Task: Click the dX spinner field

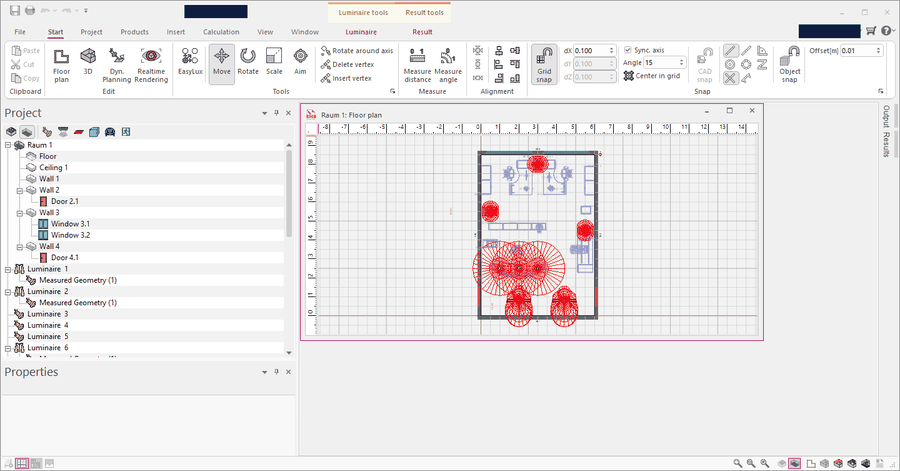Action: point(594,50)
